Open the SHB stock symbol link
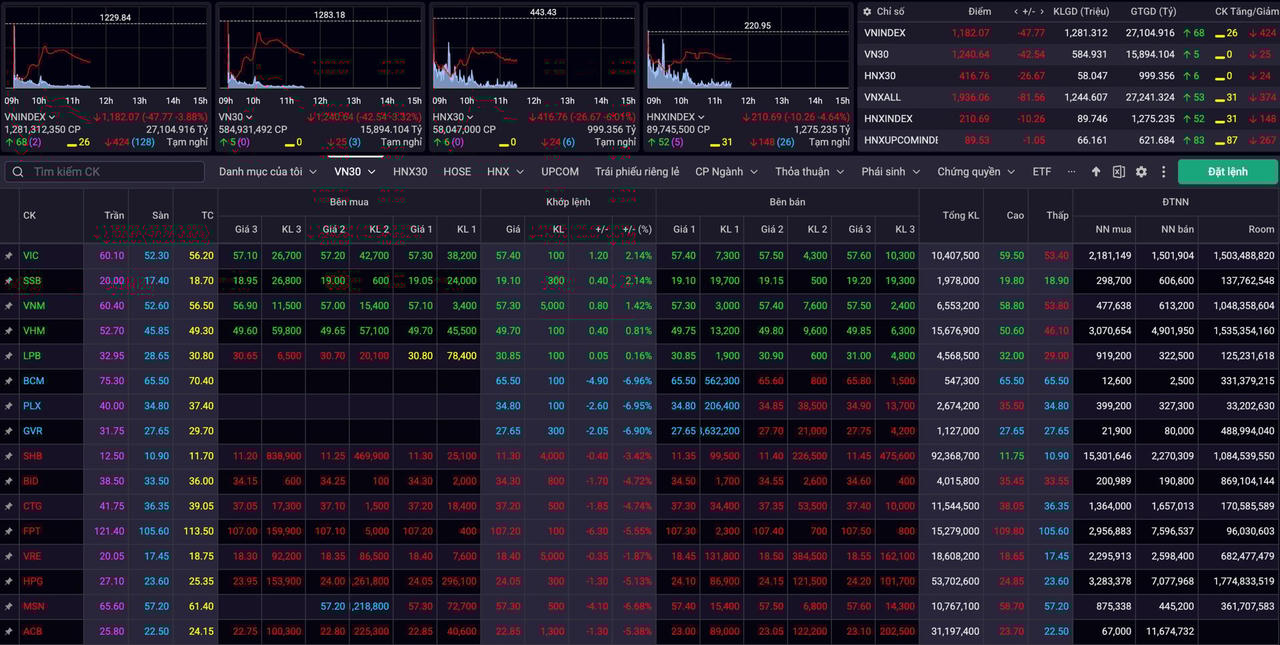Image resolution: width=1280 pixels, height=645 pixels. (x=32, y=456)
